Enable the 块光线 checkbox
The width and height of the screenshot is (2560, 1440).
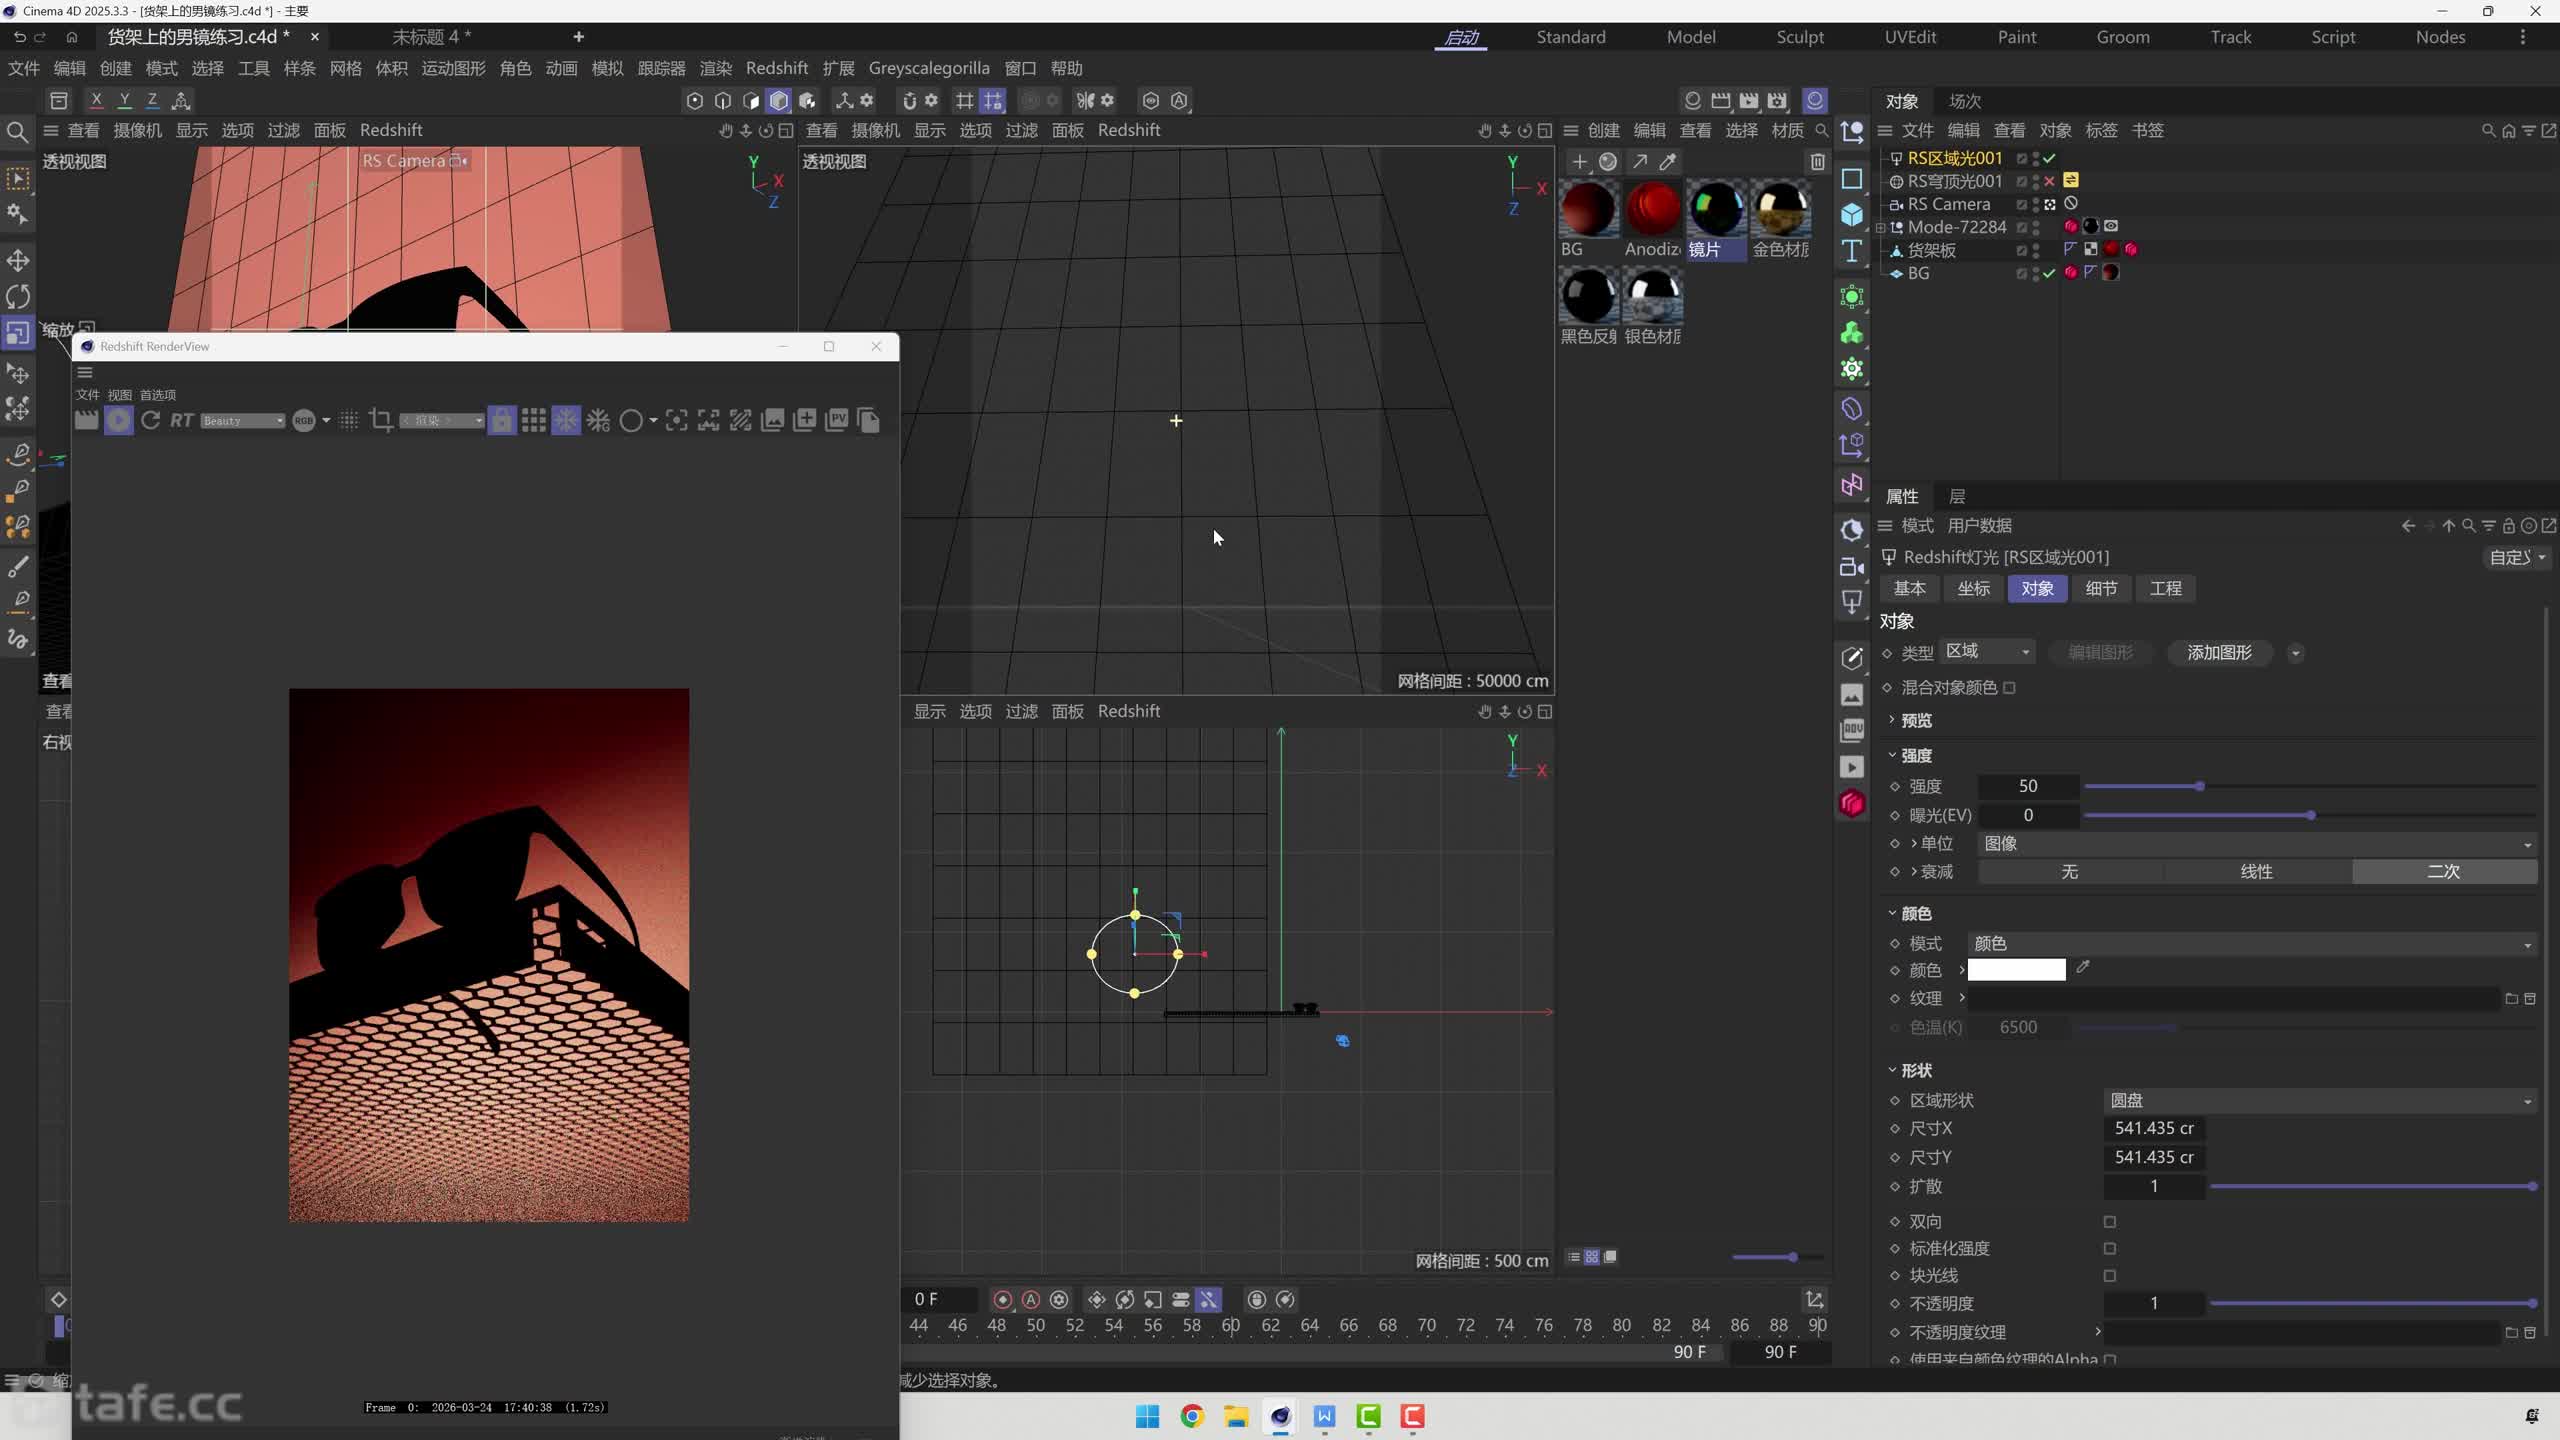[2110, 1276]
